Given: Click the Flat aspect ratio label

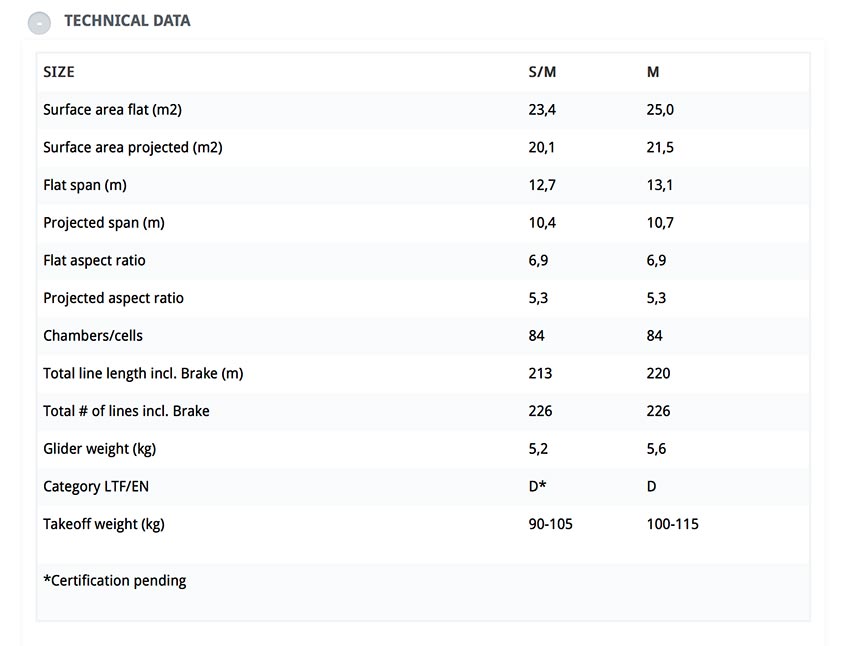Looking at the screenshot, I should coord(94,261).
